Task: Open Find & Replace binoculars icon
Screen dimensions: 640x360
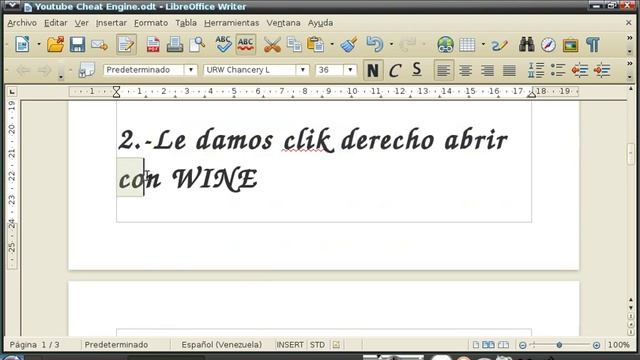Action: (x=527, y=44)
